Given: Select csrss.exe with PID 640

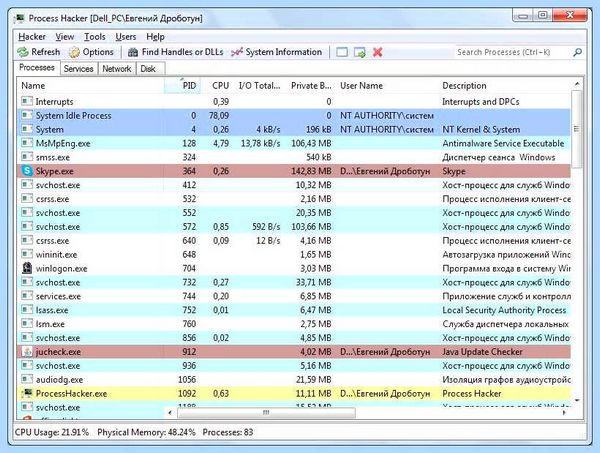Looking at the screenshot, I should (x=294, y=241).
